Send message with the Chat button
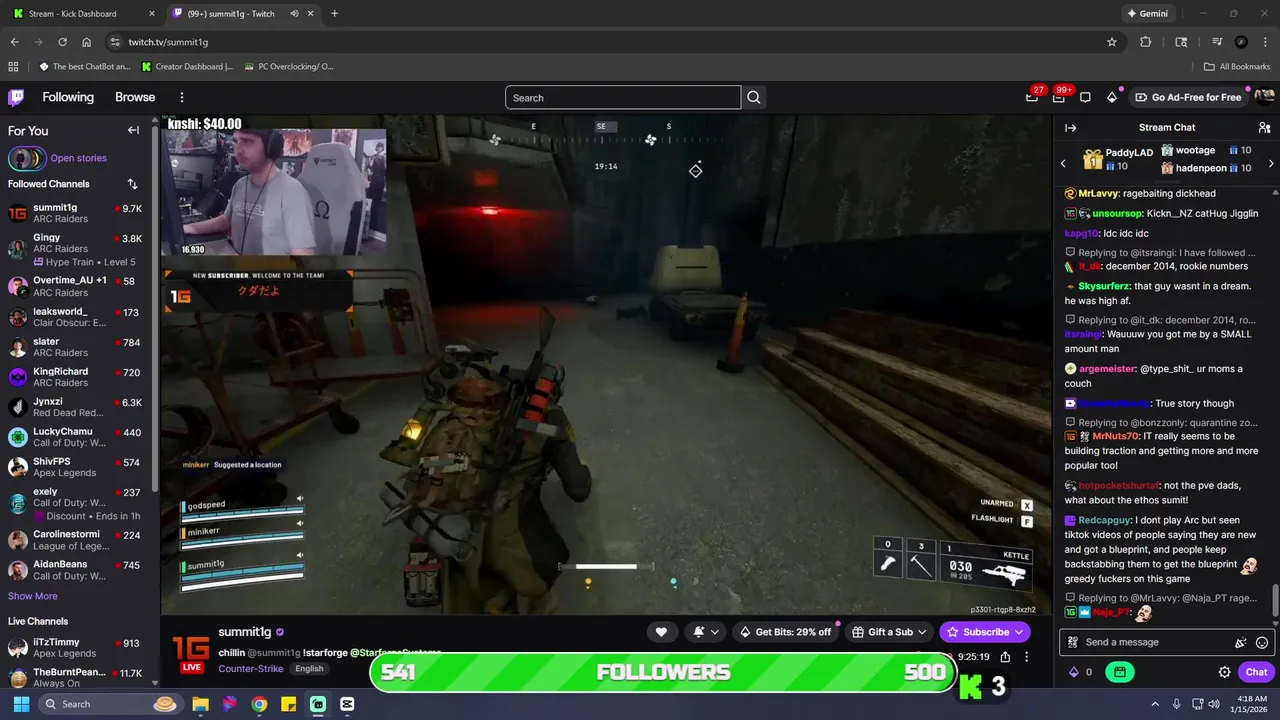Viewport: 1280px width, 720px height. [x=1256, y=672]
